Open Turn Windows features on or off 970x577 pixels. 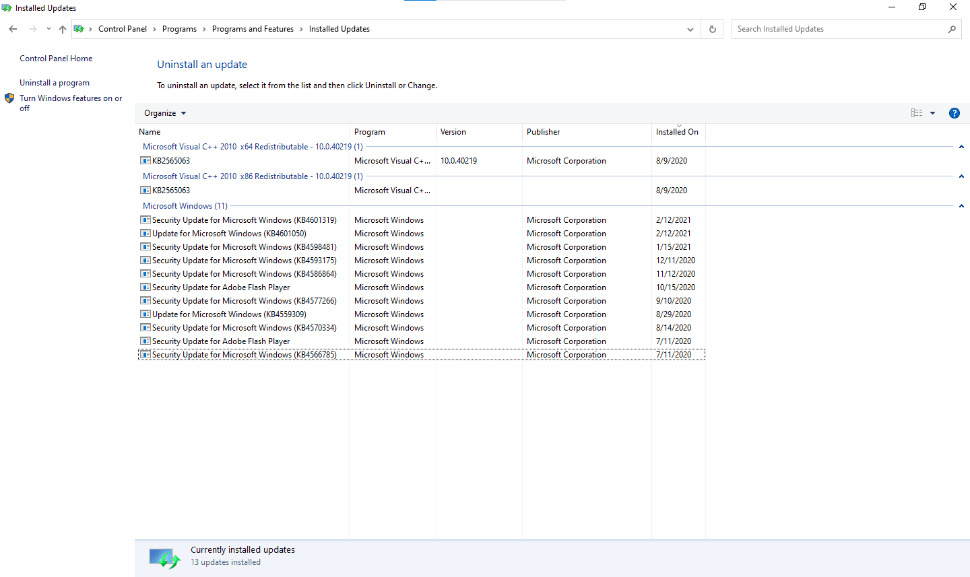71,103
